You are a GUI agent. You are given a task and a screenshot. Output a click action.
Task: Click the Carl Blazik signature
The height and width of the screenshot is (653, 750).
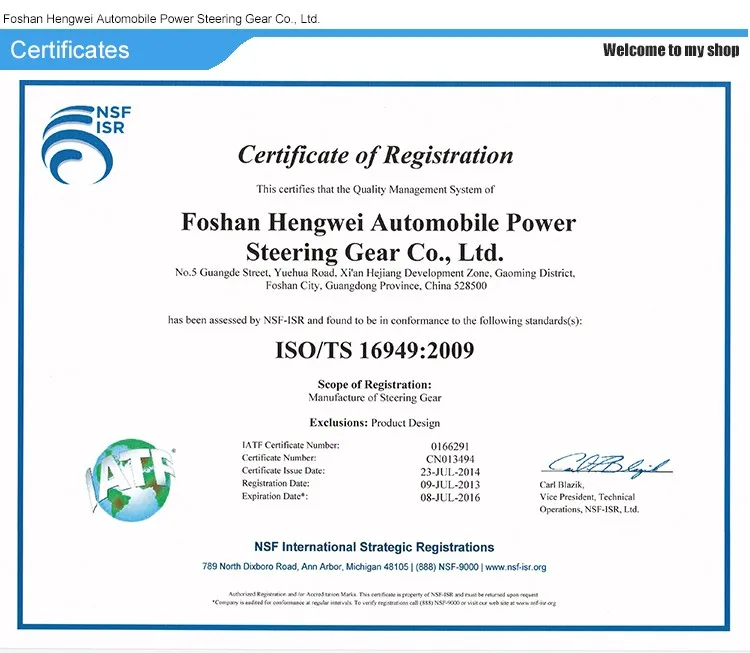click(x=607, y=465)
